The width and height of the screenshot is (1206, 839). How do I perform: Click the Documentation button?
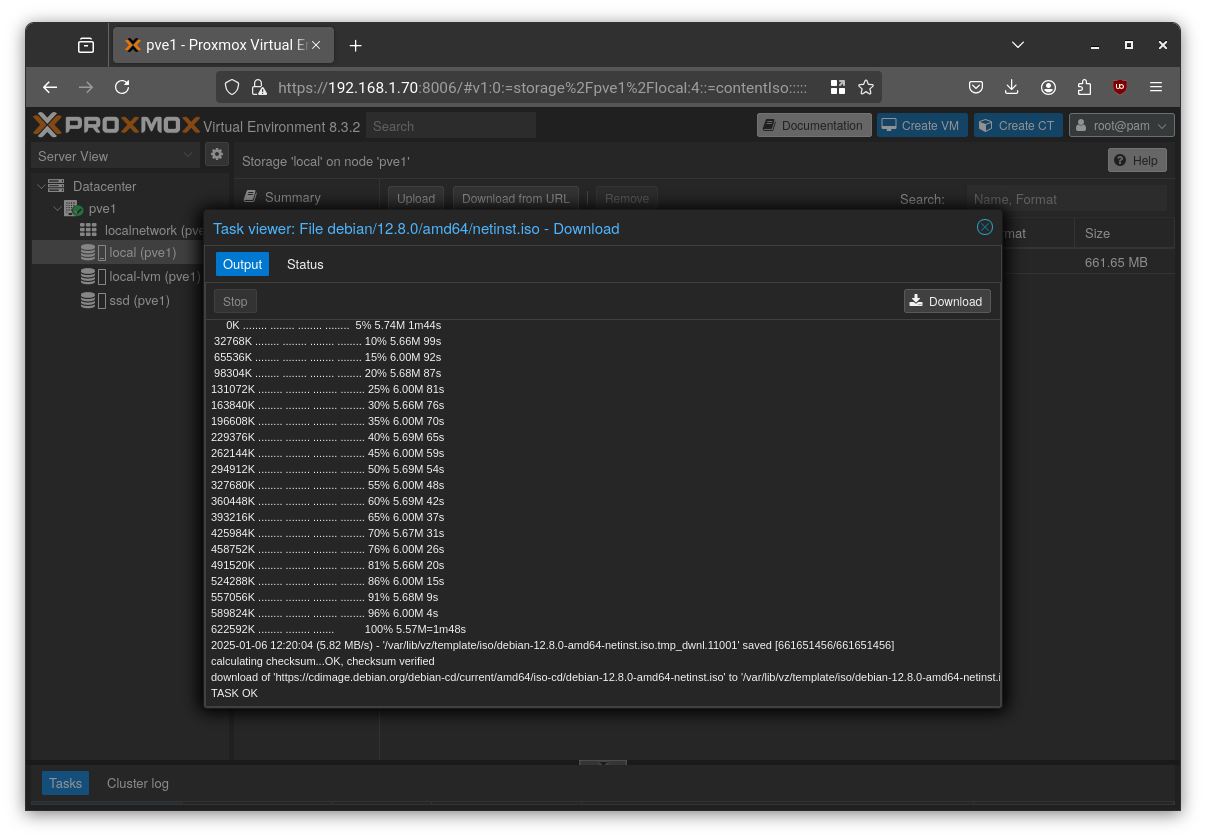(x=812, y=125)
